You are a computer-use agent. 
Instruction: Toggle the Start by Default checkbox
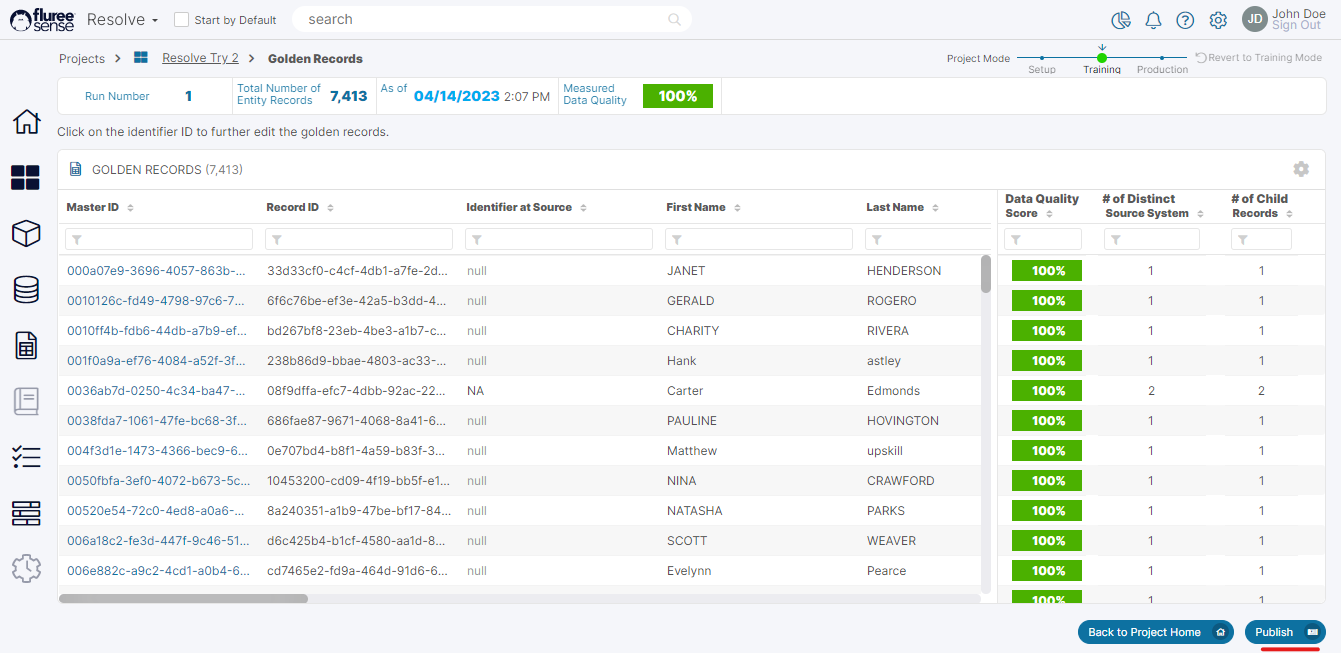tap(181, 20)
